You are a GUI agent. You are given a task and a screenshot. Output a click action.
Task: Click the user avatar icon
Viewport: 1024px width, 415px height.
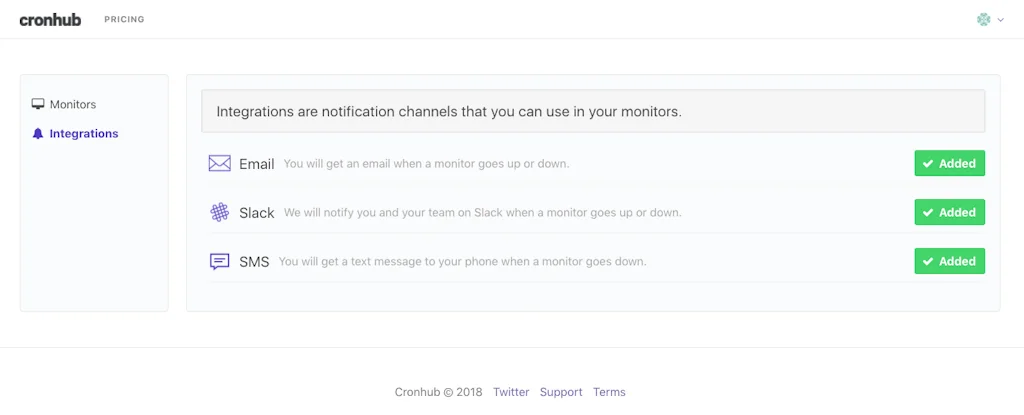click(983, 19)
